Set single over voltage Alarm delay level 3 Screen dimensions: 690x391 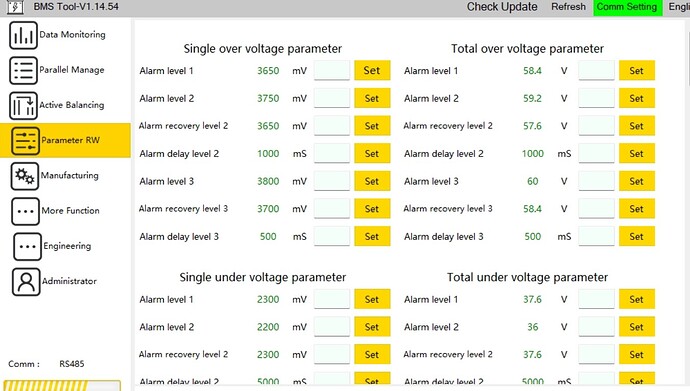click(372, 237)
